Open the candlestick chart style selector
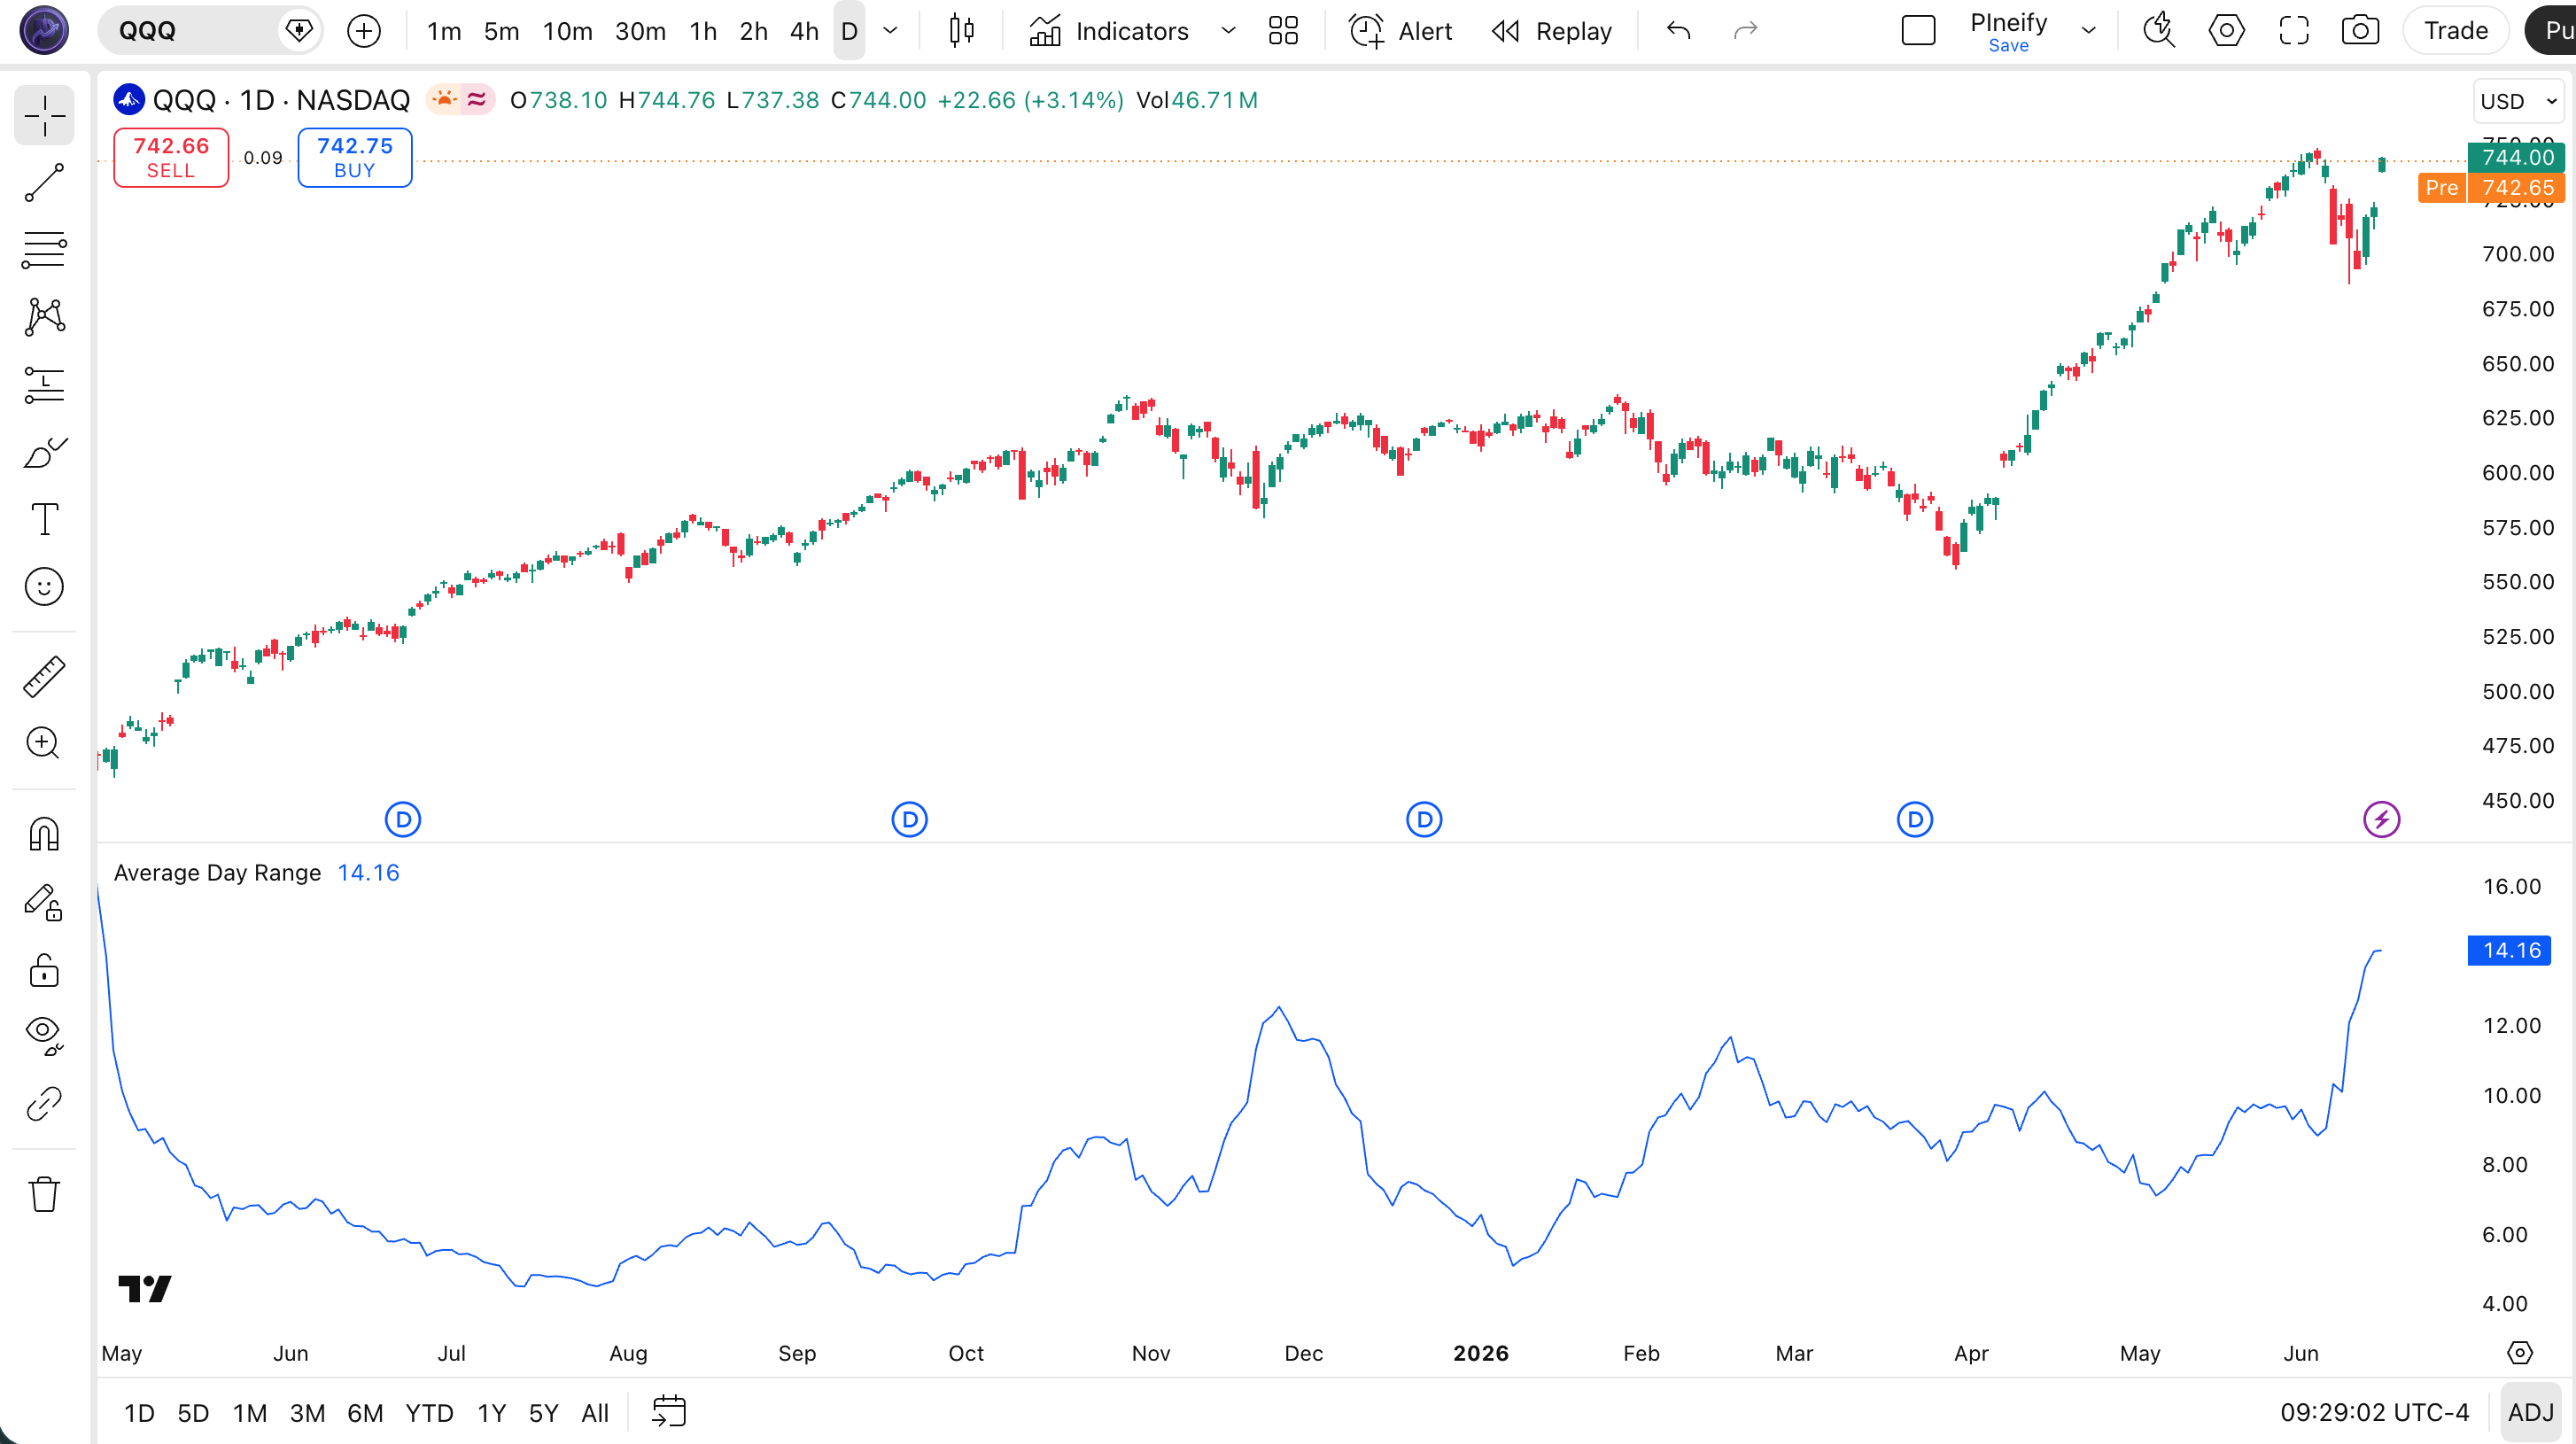 [x=961, y=31]
